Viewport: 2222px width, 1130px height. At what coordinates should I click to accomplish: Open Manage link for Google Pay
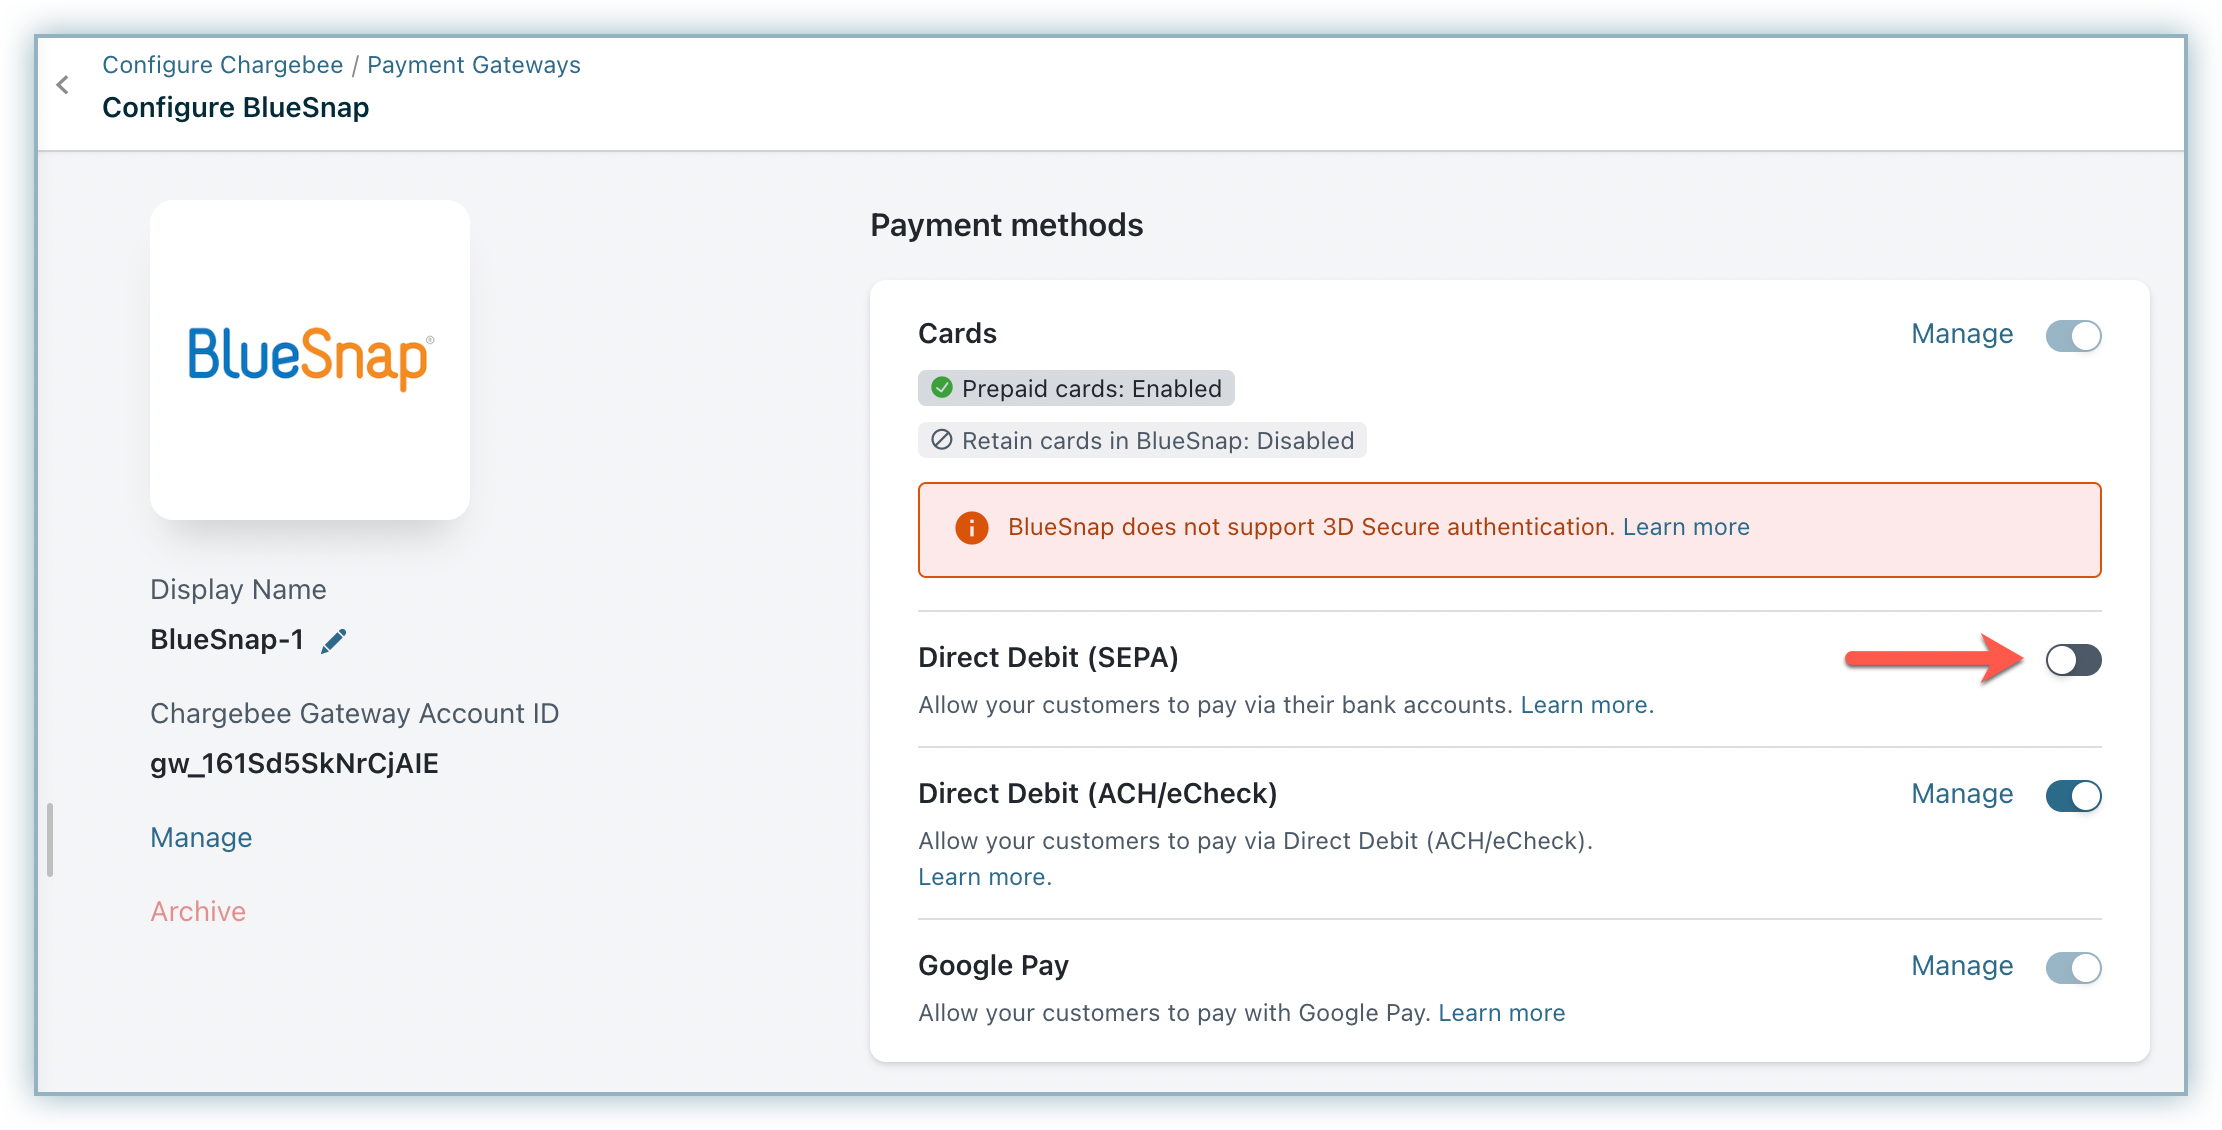pyautogui.click(x=1961, y=966)
